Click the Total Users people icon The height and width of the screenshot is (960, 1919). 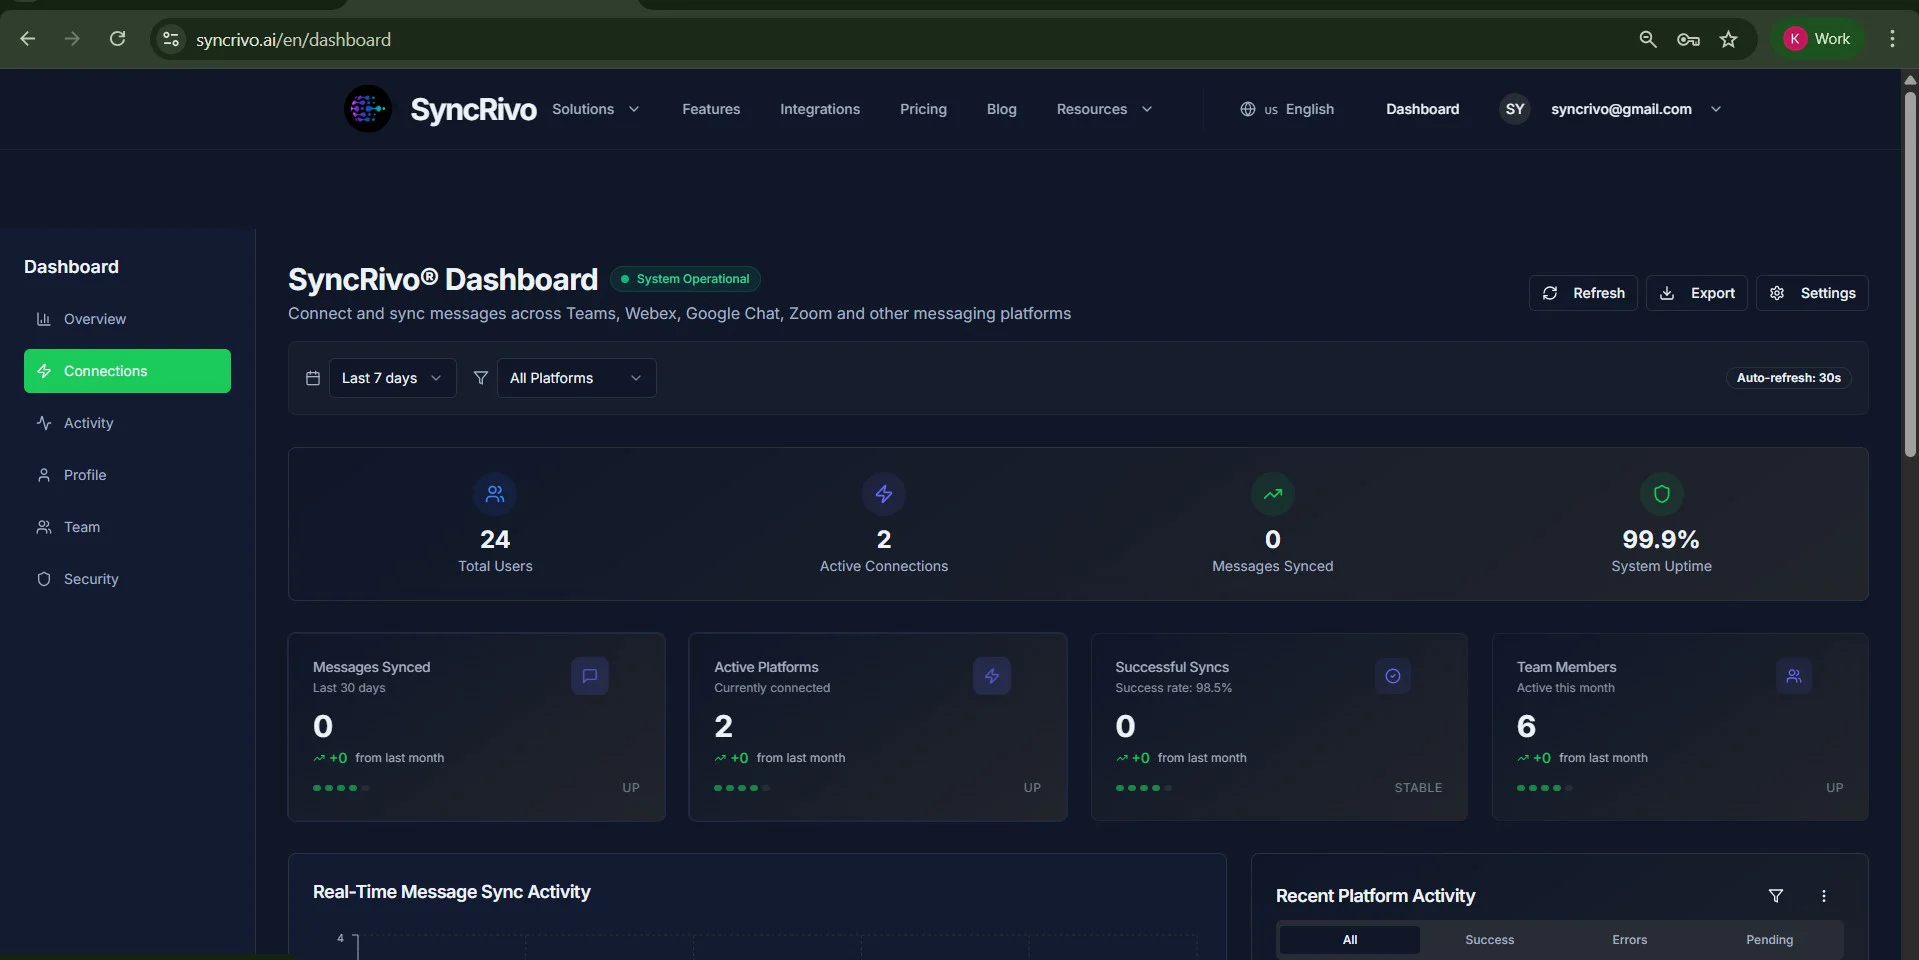[495, 494]
